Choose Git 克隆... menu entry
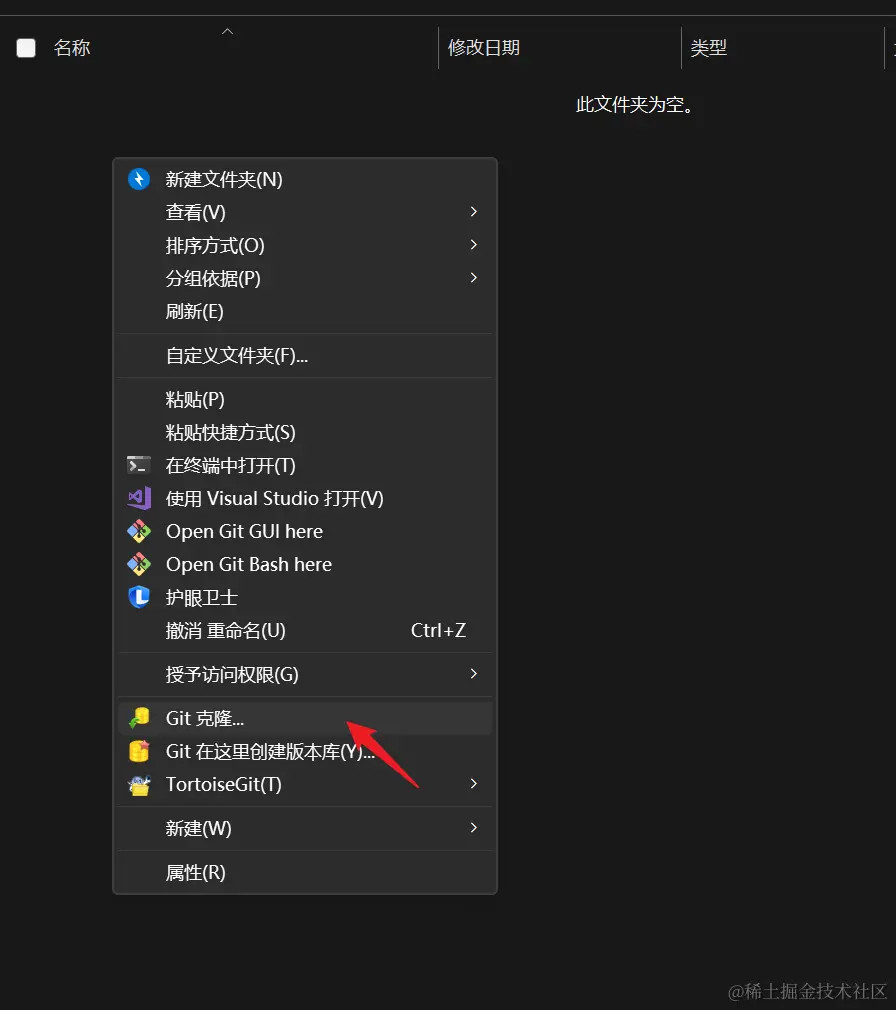The height and width of the screenshot is (1010, 896). 305,718
